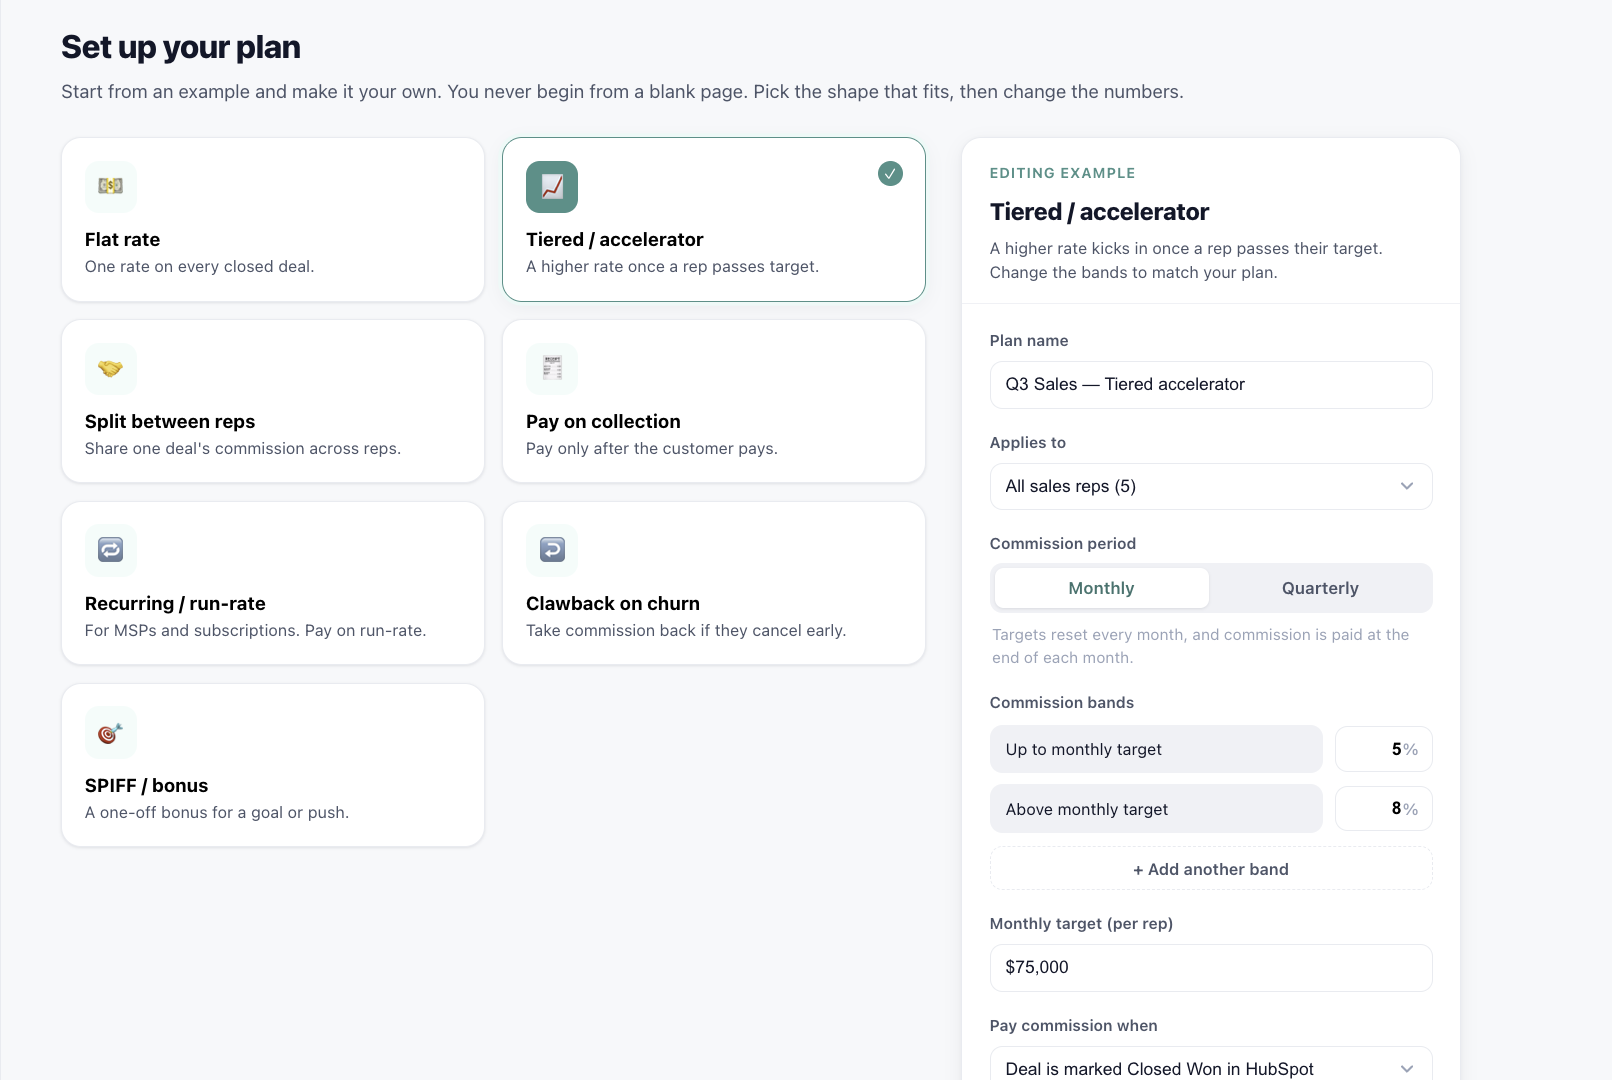This screenshot has width=1612, height=1080.
Task: Select the Clawback on churn title
Action: pyautogui.click(x=613, y=603)
